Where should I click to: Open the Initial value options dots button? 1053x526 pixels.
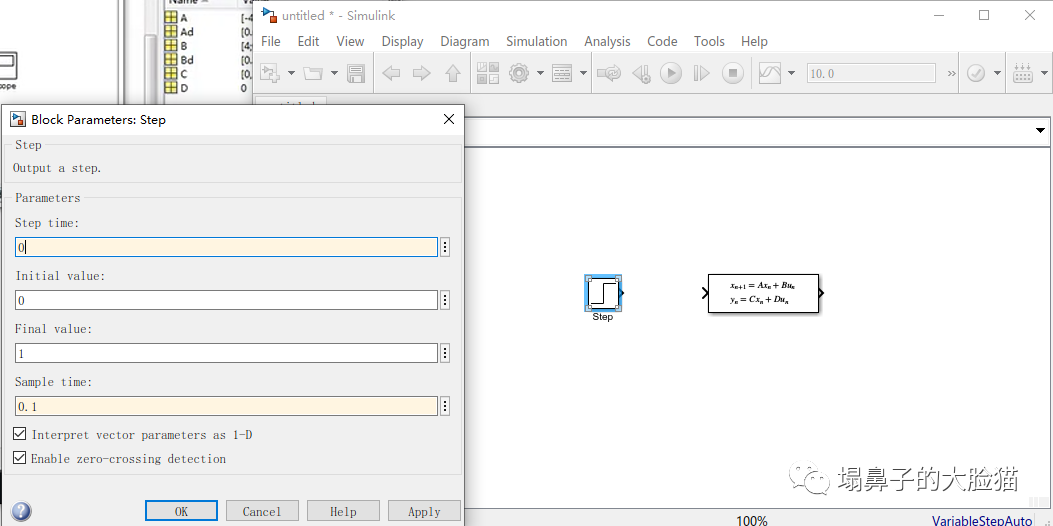[445, 300]
